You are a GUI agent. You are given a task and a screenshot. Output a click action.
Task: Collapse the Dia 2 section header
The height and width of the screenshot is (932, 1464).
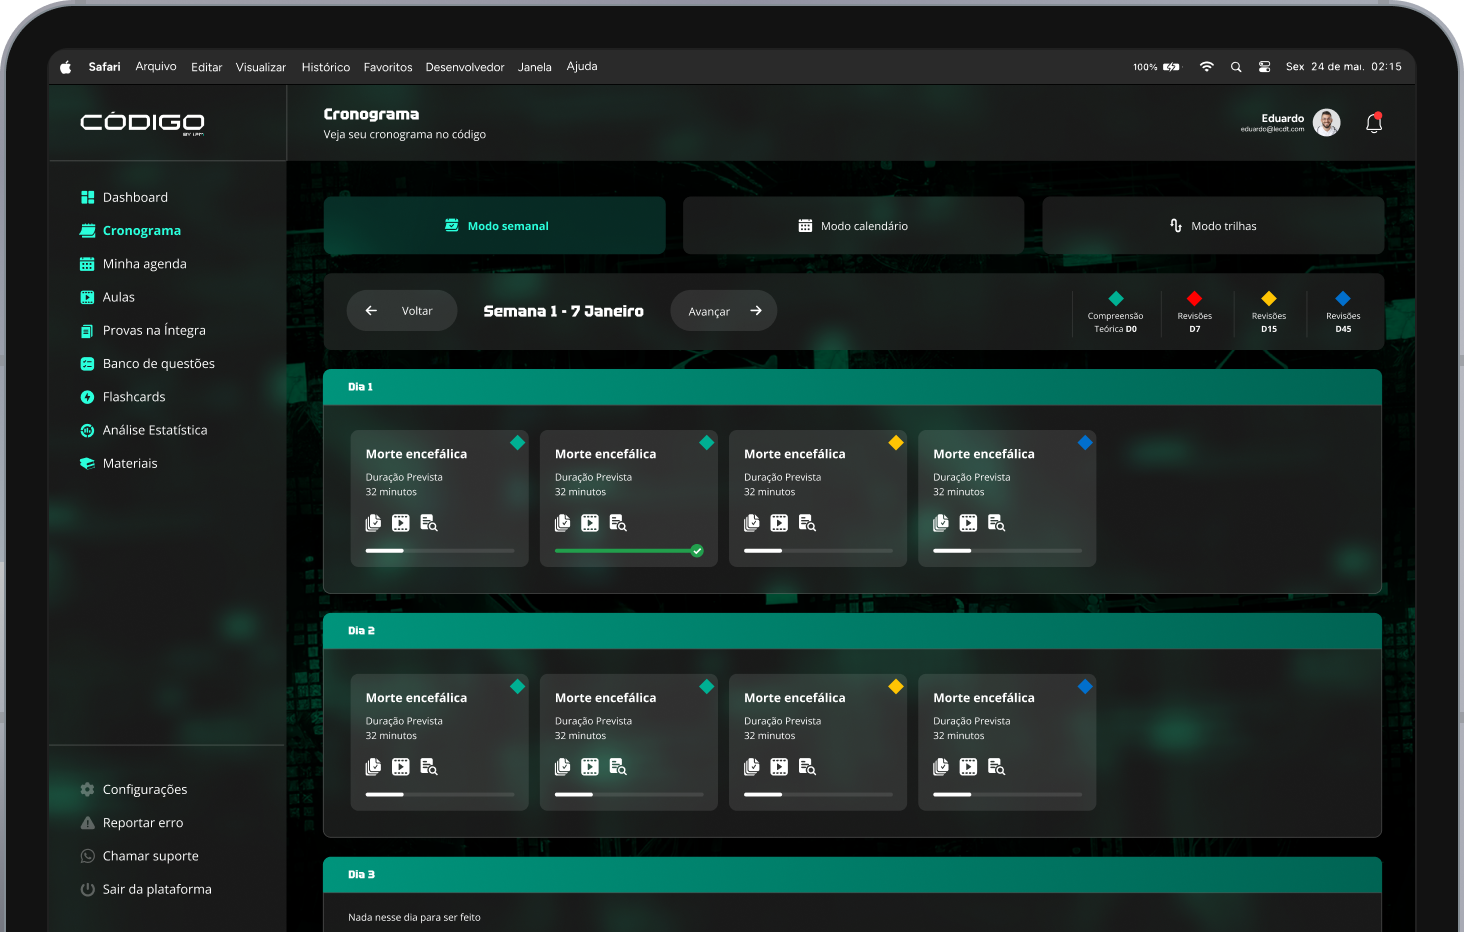pos(852,631)
